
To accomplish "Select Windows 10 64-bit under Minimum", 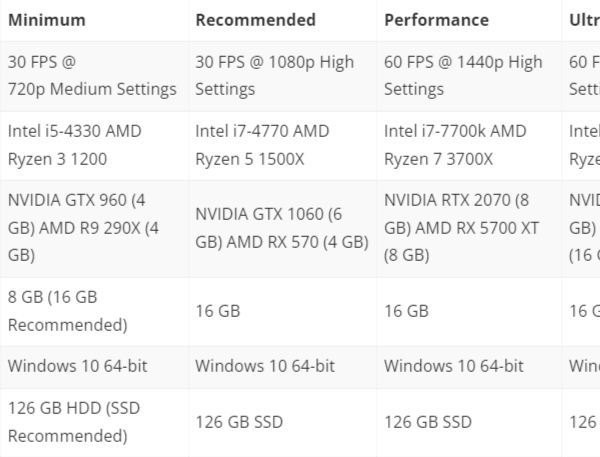I will click(x=94, y=367).
